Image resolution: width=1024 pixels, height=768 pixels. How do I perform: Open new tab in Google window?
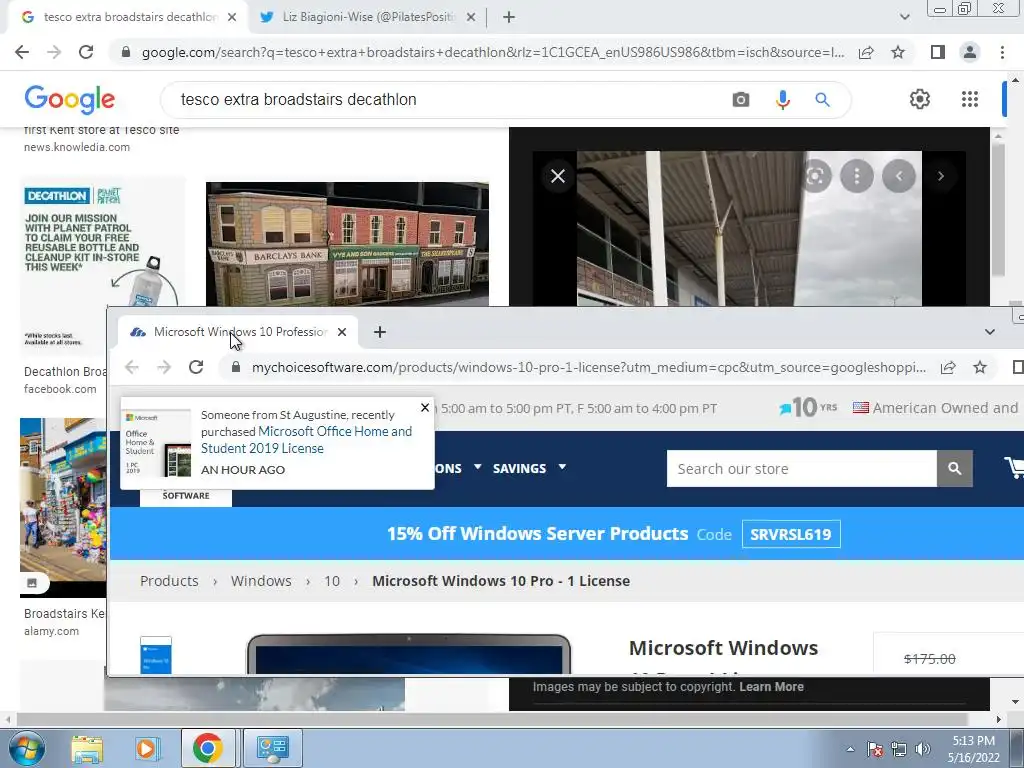[x=509, y=17]
